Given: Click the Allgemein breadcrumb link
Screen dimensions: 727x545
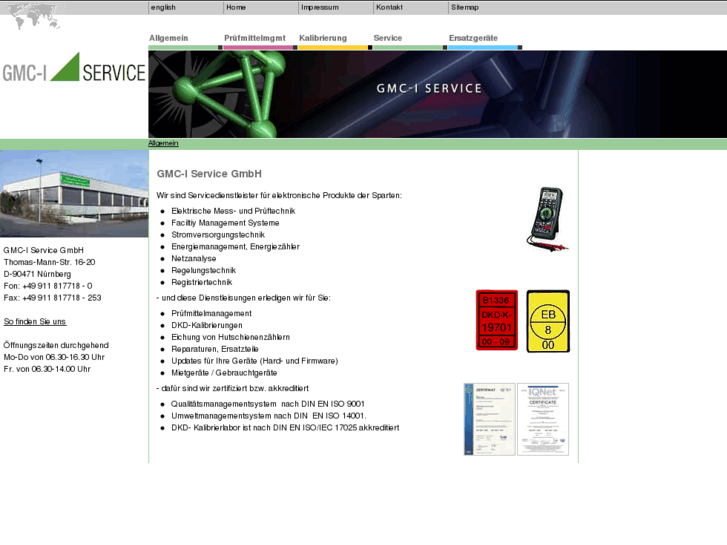Looking at the screenshot, I should point(163,143).
